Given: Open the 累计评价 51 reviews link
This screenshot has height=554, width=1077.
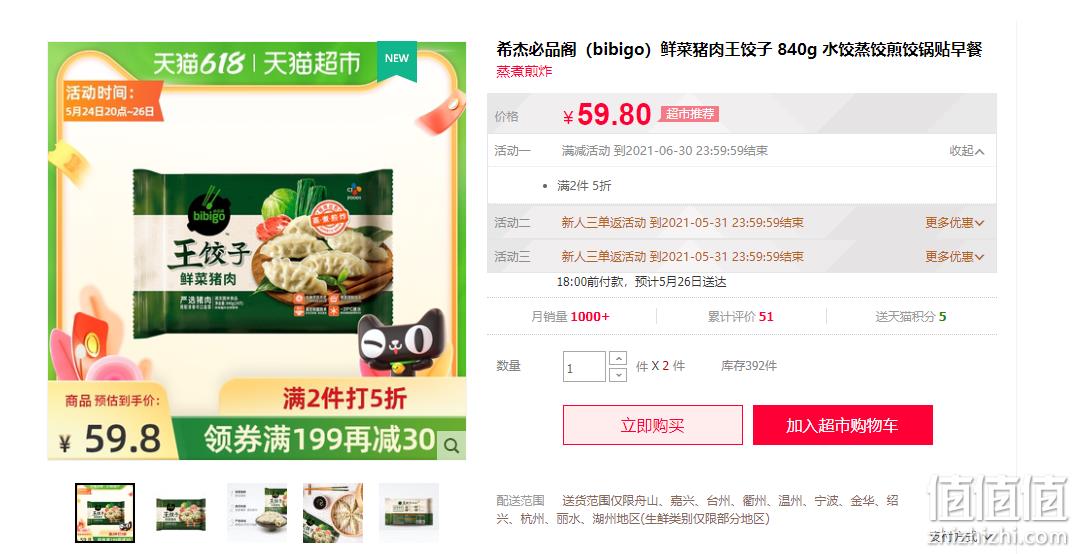Looking at the screenshot, I should pos(740,316).
